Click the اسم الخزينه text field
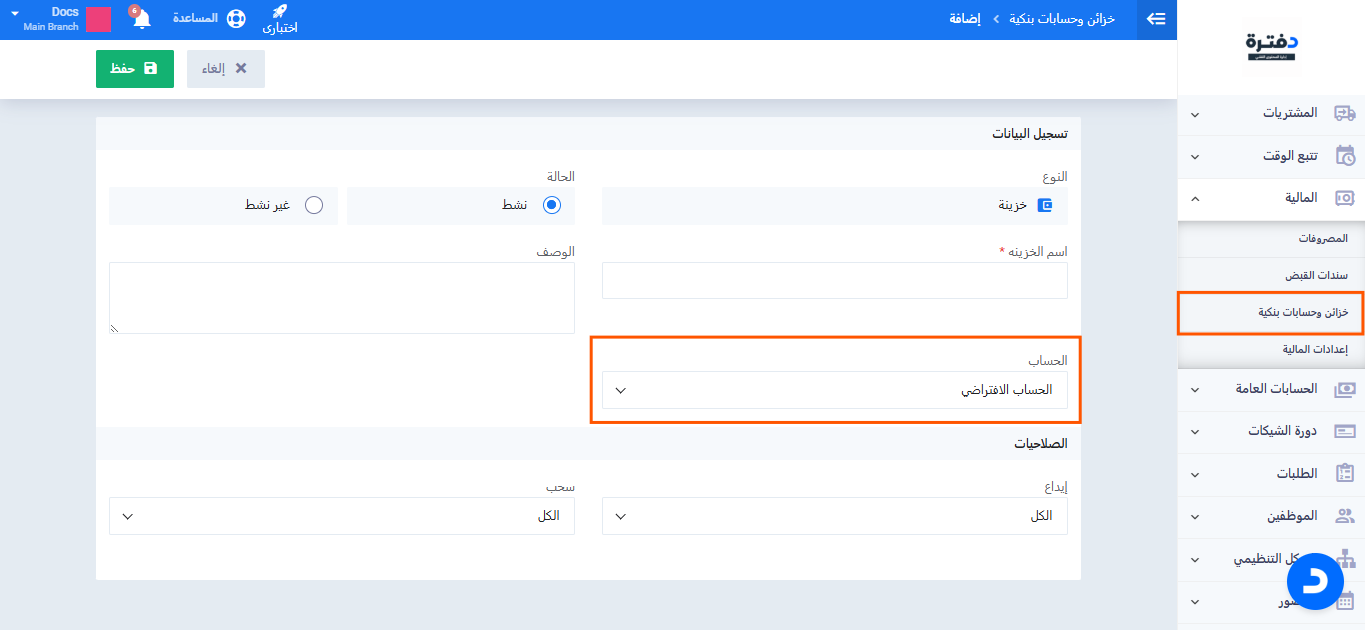 (x=834, y=281)
